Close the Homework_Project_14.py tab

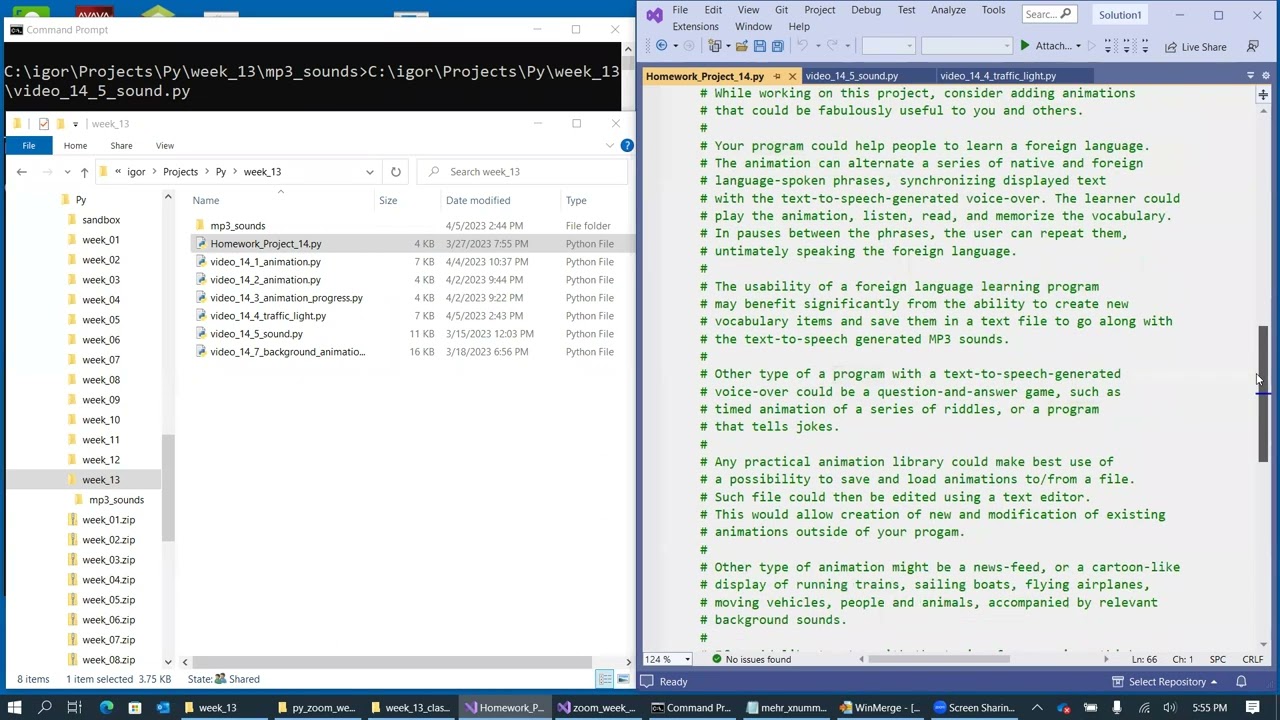[x=792, y=76]
